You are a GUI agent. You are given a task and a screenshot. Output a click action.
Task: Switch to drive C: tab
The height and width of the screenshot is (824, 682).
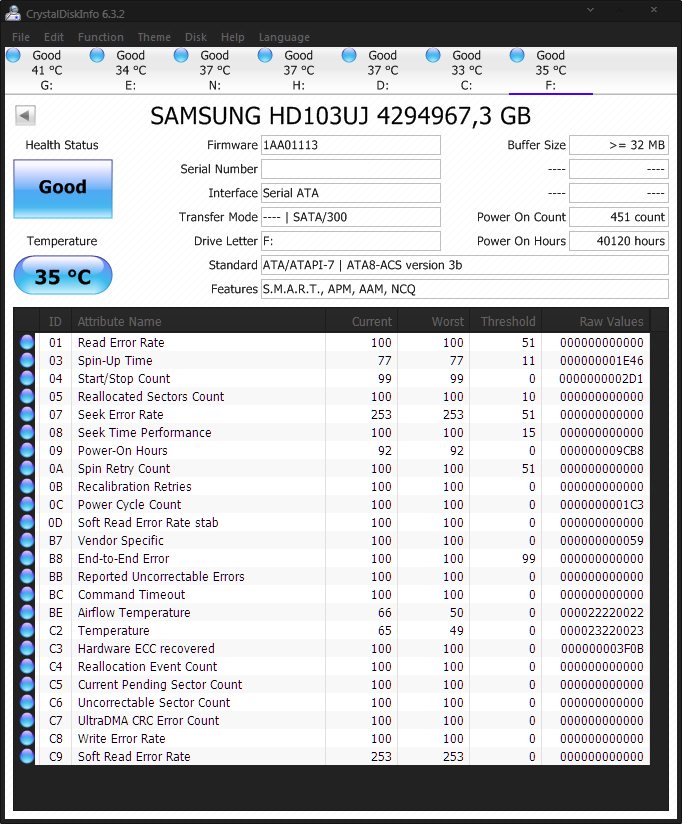click(x=466, y=70)
